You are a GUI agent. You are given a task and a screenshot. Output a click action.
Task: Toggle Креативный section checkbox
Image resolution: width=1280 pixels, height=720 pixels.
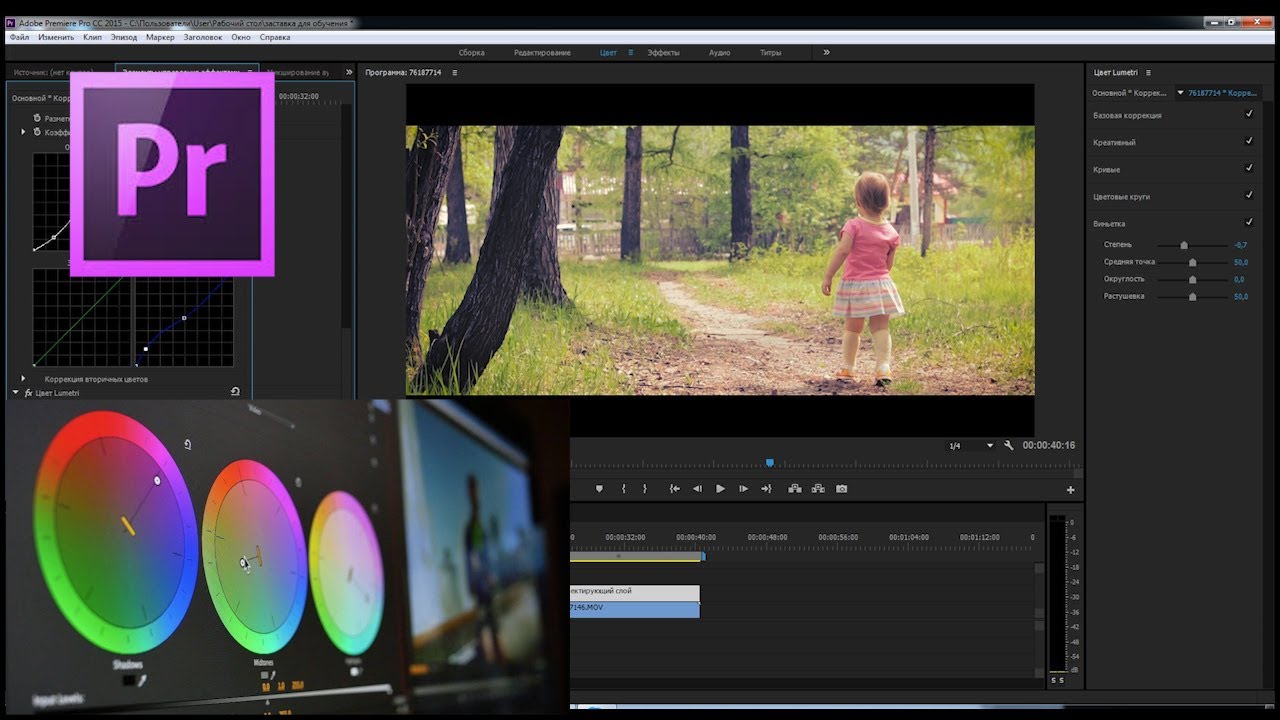(1249, 141)
